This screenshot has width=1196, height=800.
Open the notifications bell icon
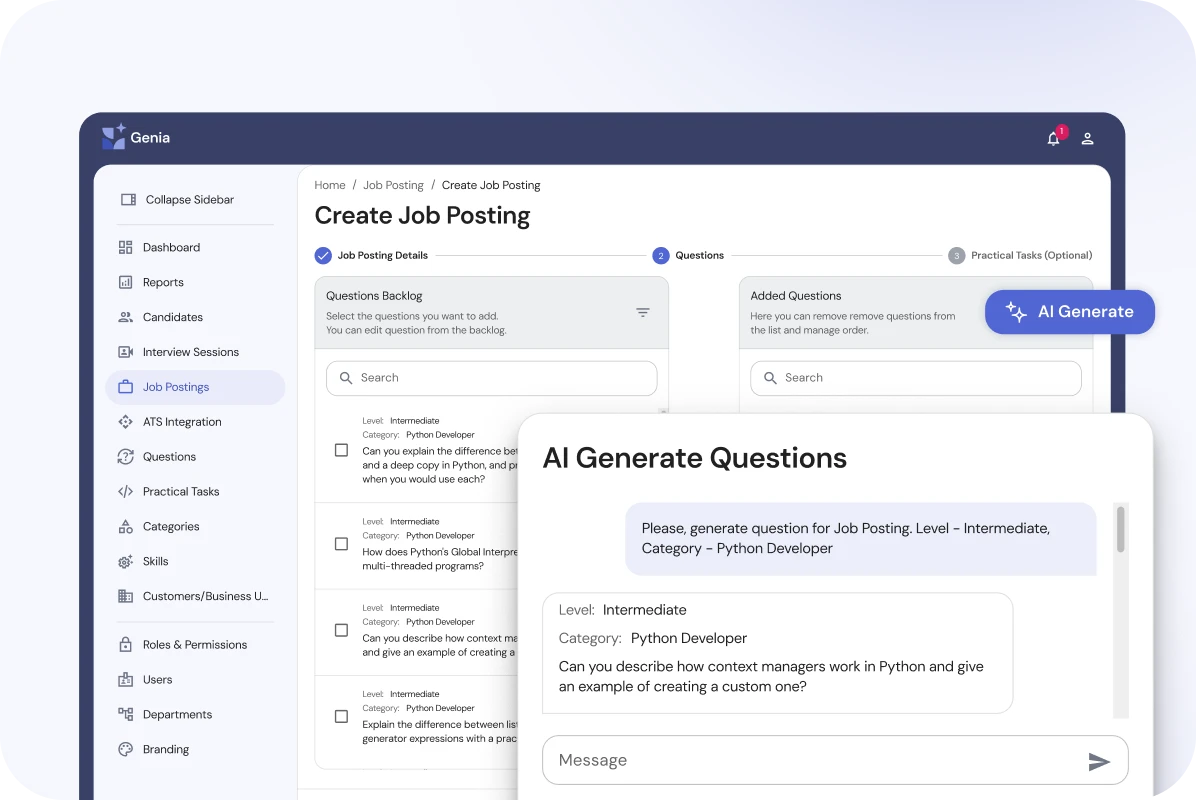pyautogui.click(x=1053, y=139)
